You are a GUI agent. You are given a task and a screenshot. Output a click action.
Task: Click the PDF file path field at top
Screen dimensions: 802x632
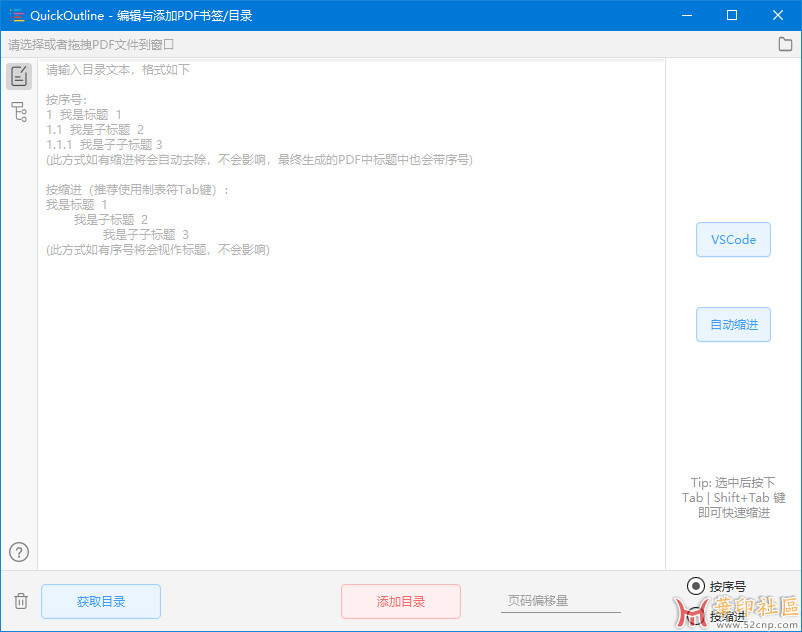[x=380, y=44]
